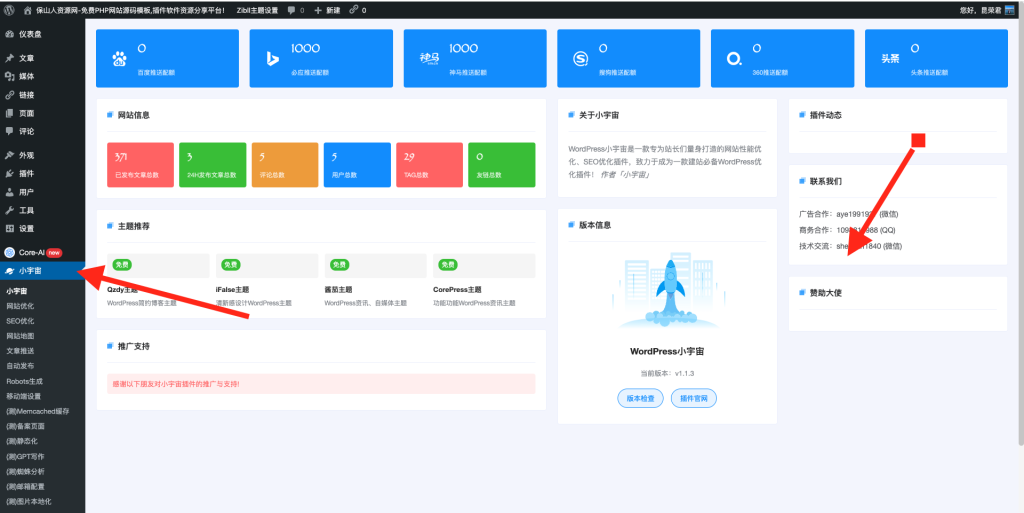Click the 外观 appearance brush icon
The image size is (1024, 513).
[x=10, y=155]
